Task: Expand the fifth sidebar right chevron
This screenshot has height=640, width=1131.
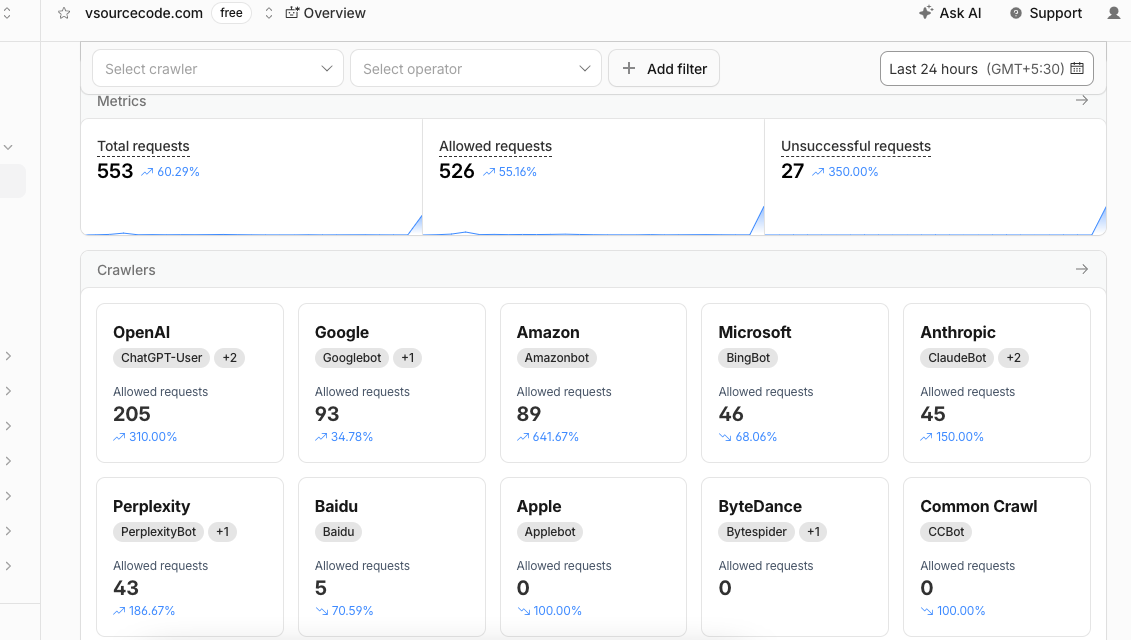Action: [8, 496]
